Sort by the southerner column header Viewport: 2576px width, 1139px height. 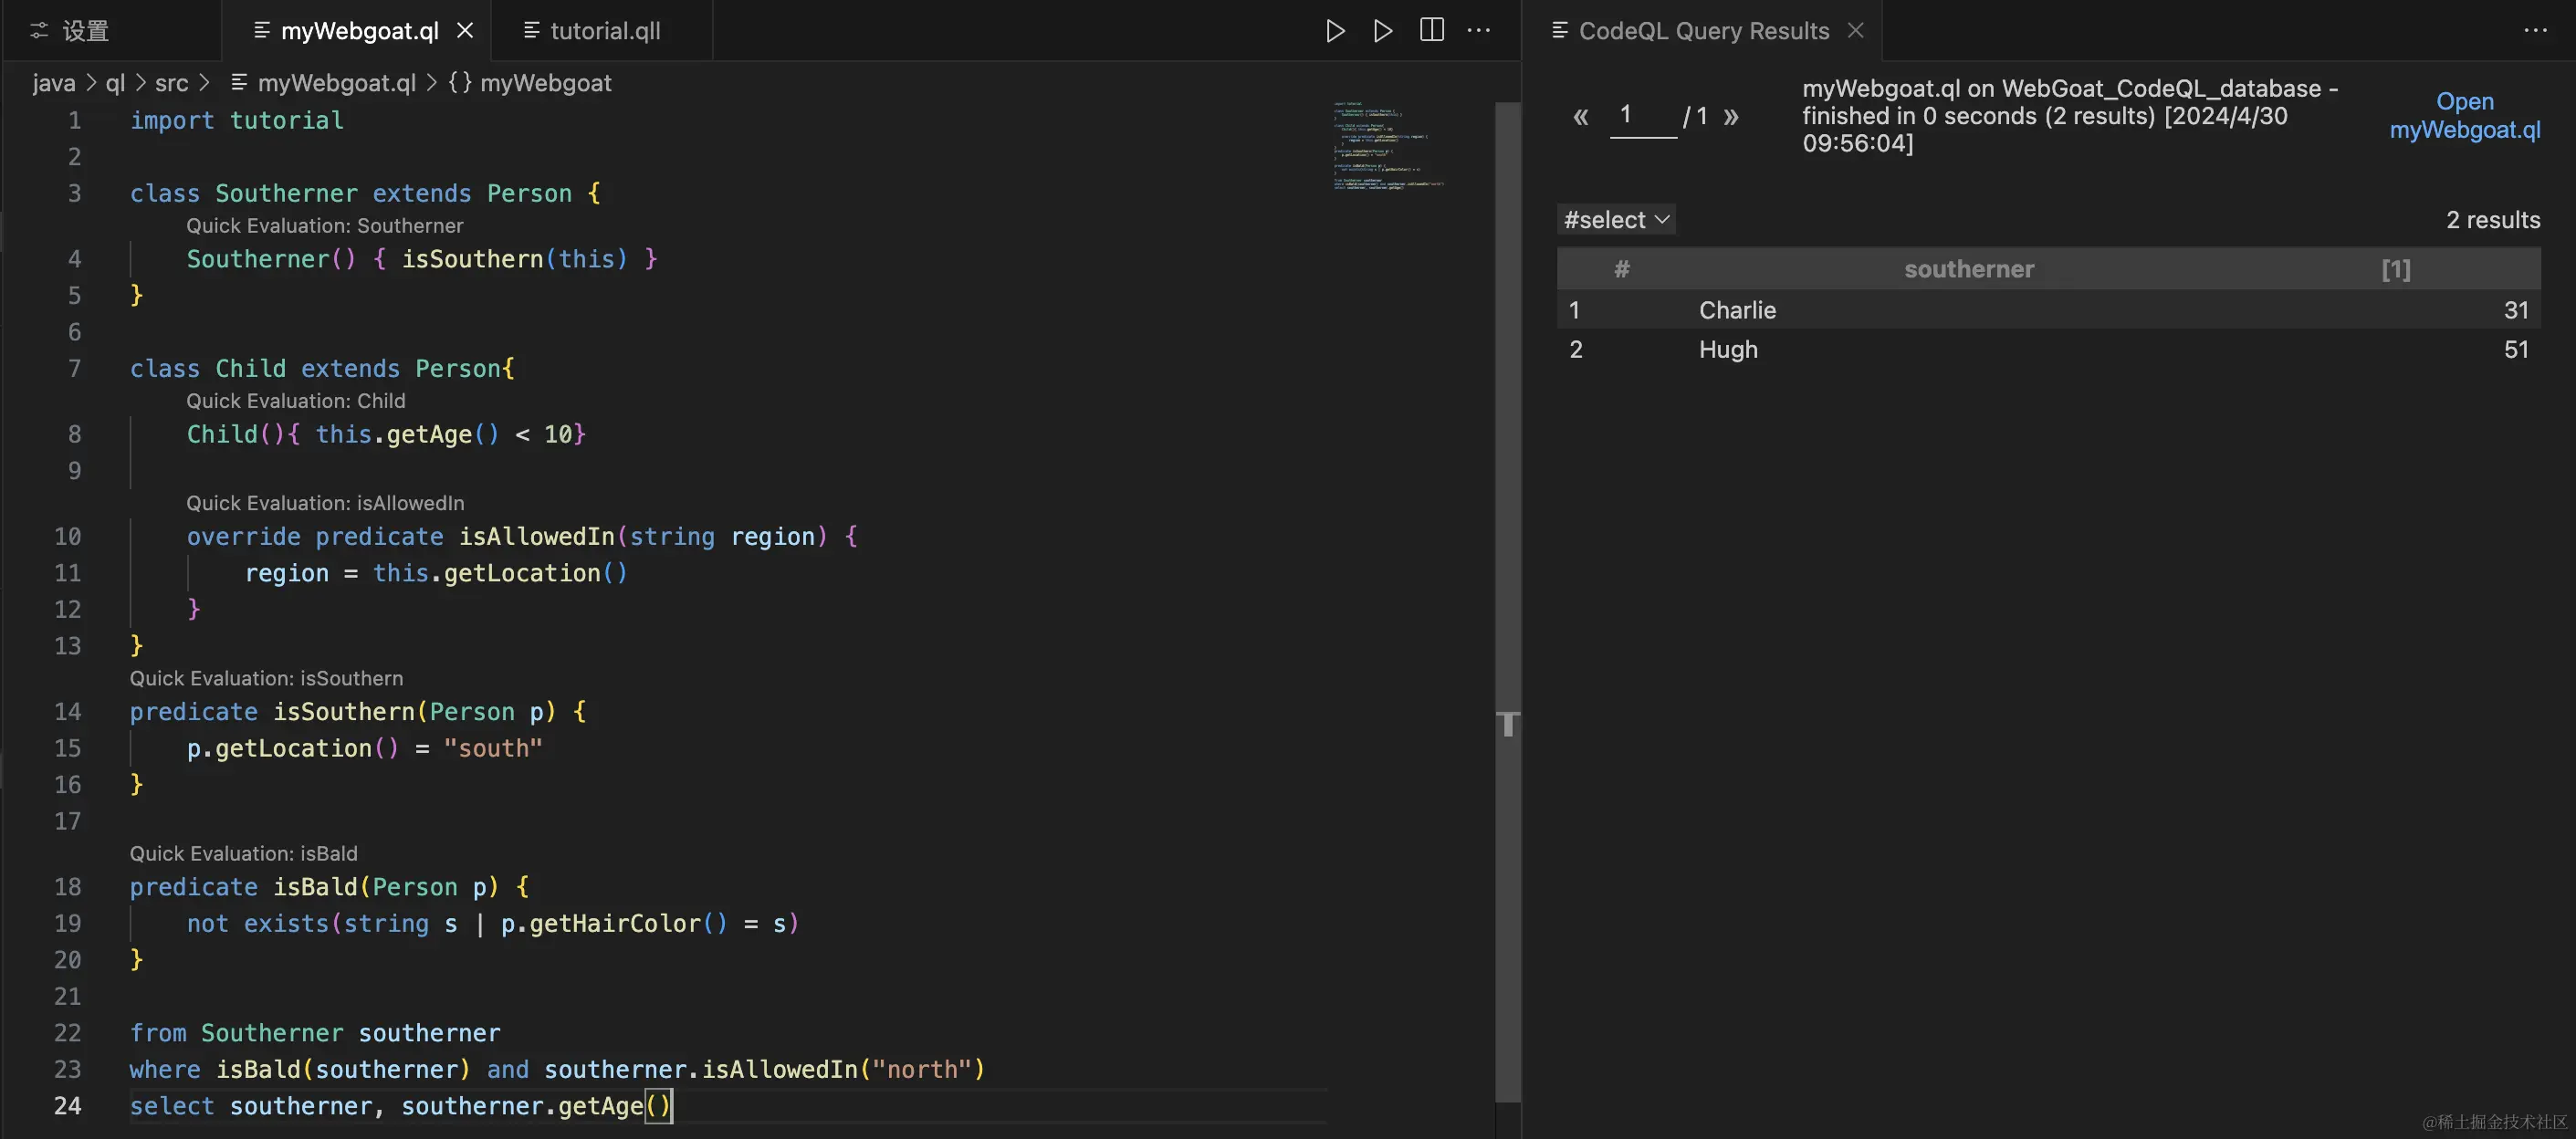pyautogui.click(x=1969, y=269)
